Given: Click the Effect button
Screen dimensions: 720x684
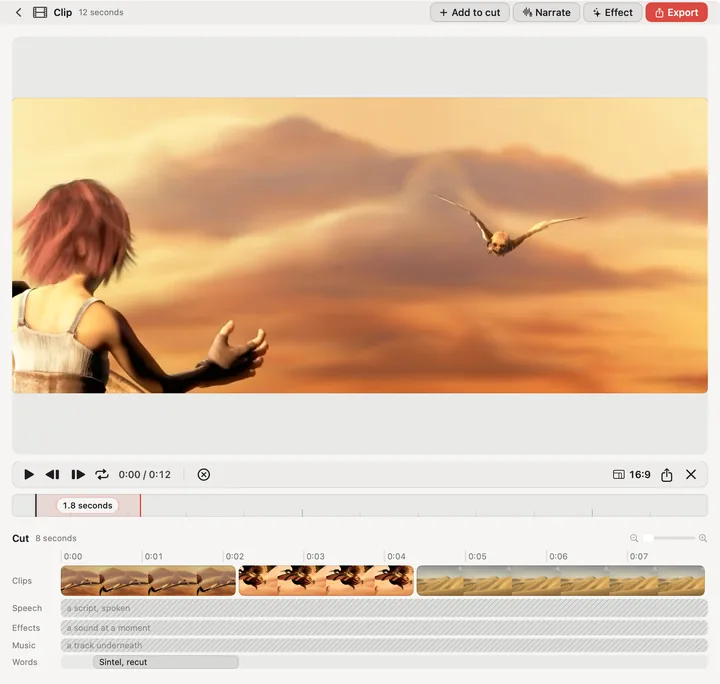Looking at the screenshot, I should [613, 12].
